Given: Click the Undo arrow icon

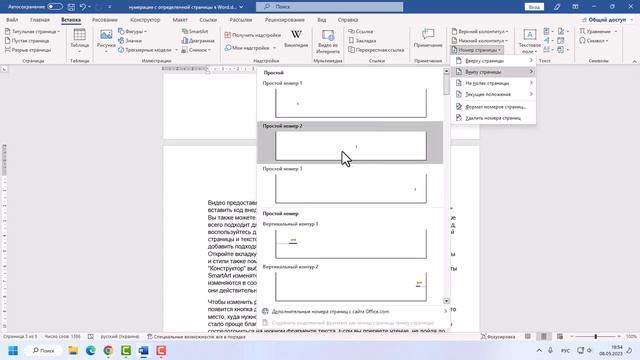Looking at the screenshot, I should pos(83,7).
